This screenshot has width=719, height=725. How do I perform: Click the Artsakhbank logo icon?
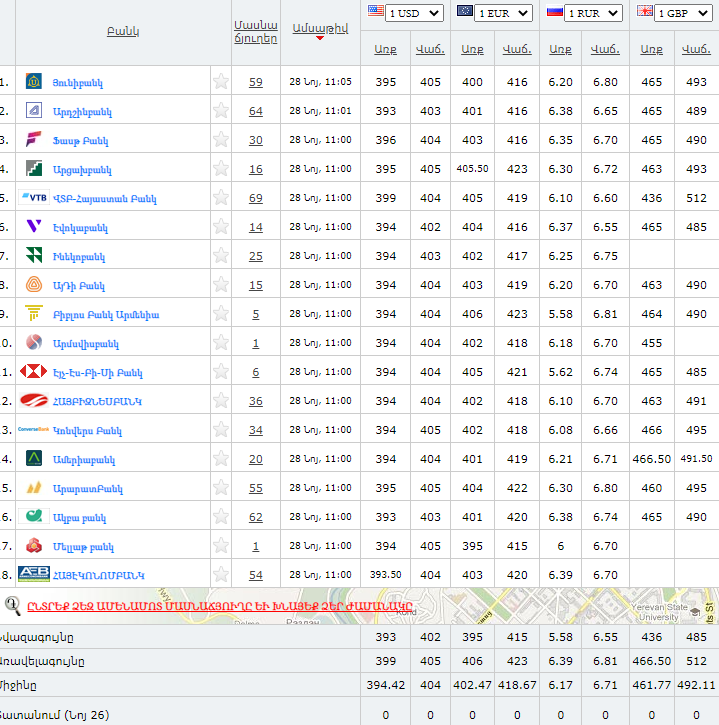[34, 168]
